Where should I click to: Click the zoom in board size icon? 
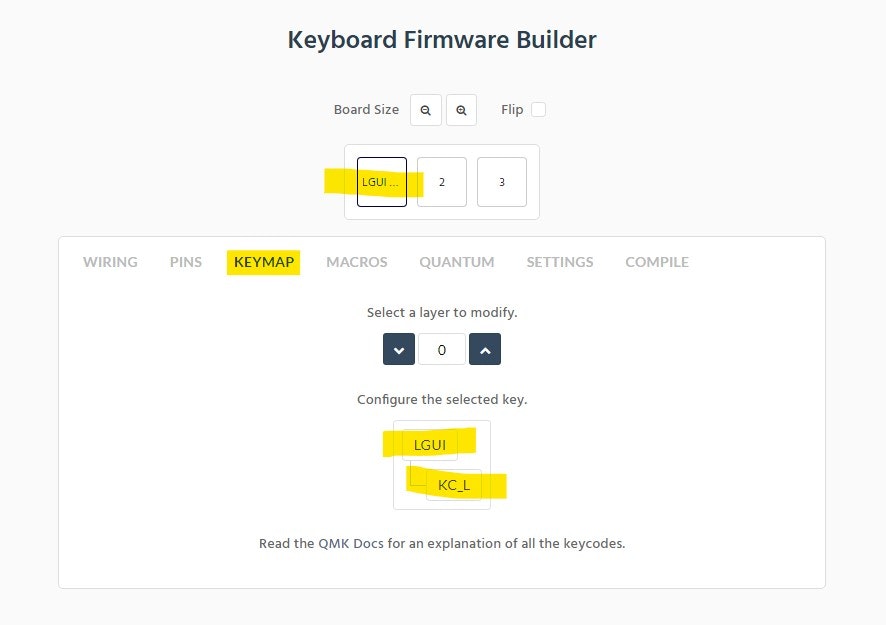coord(461,110)
